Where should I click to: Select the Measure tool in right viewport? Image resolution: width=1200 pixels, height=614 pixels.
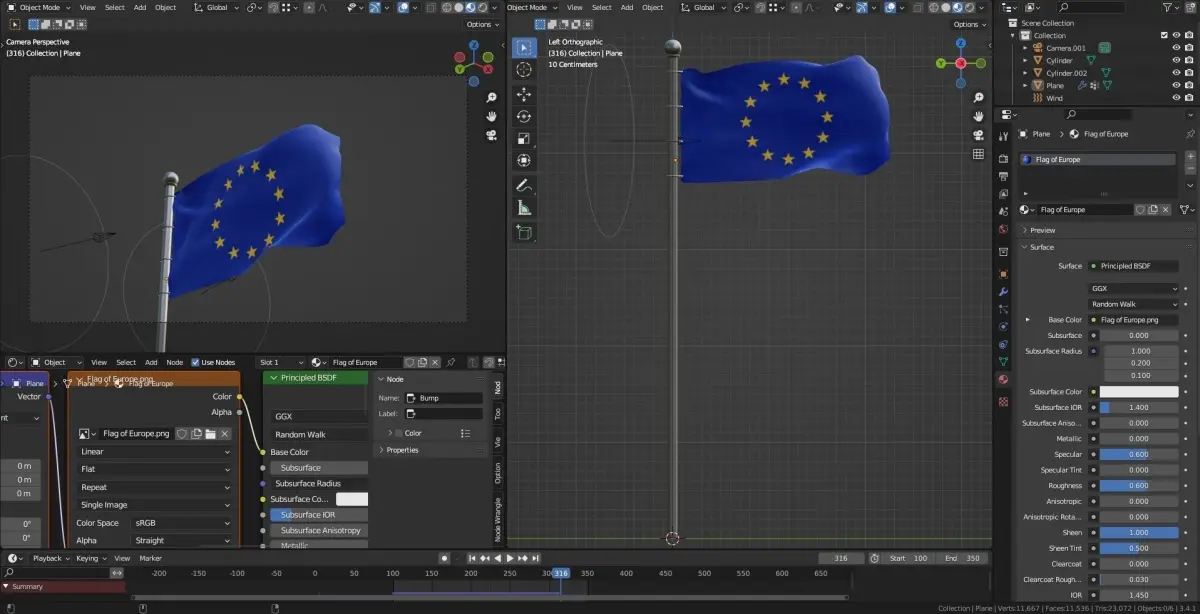tap(524, 208)
